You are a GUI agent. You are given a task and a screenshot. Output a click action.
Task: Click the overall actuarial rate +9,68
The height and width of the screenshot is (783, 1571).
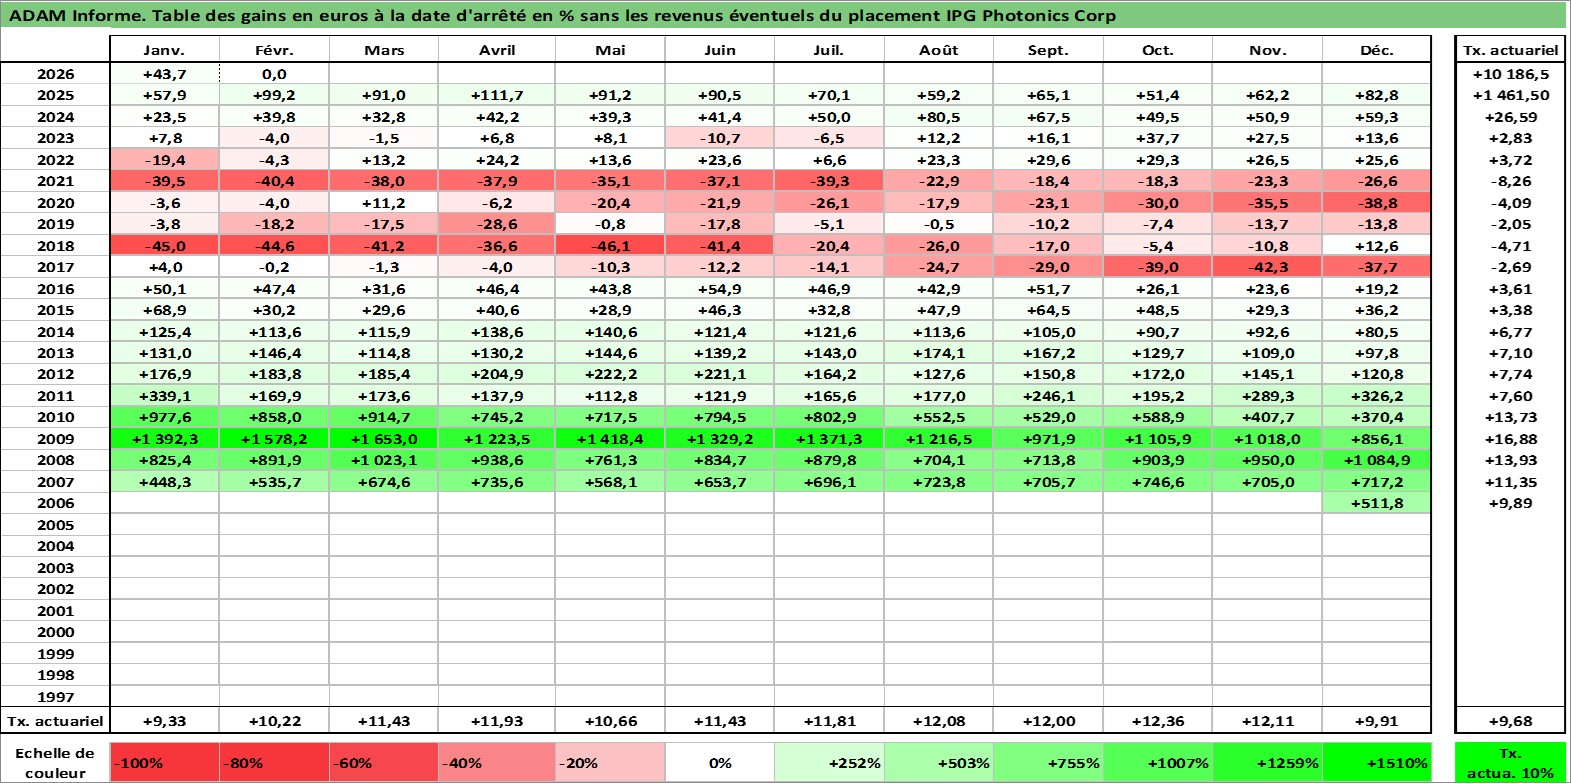point(1510,721)
